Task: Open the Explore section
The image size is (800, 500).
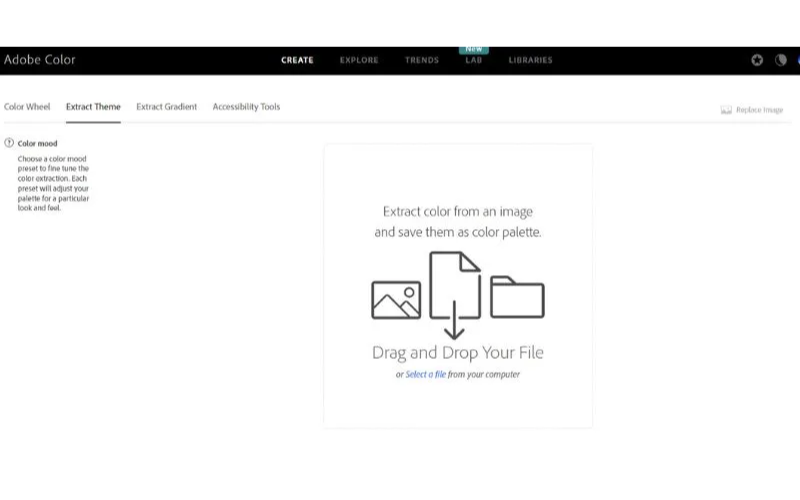Action: click(359, 60)
